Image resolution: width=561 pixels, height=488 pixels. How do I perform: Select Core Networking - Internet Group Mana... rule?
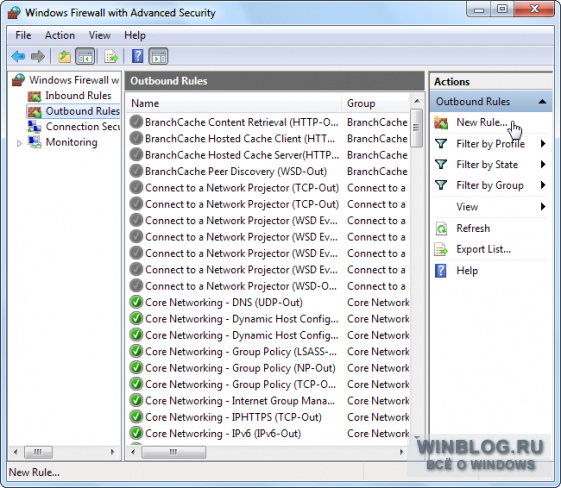tap(240, 401)
